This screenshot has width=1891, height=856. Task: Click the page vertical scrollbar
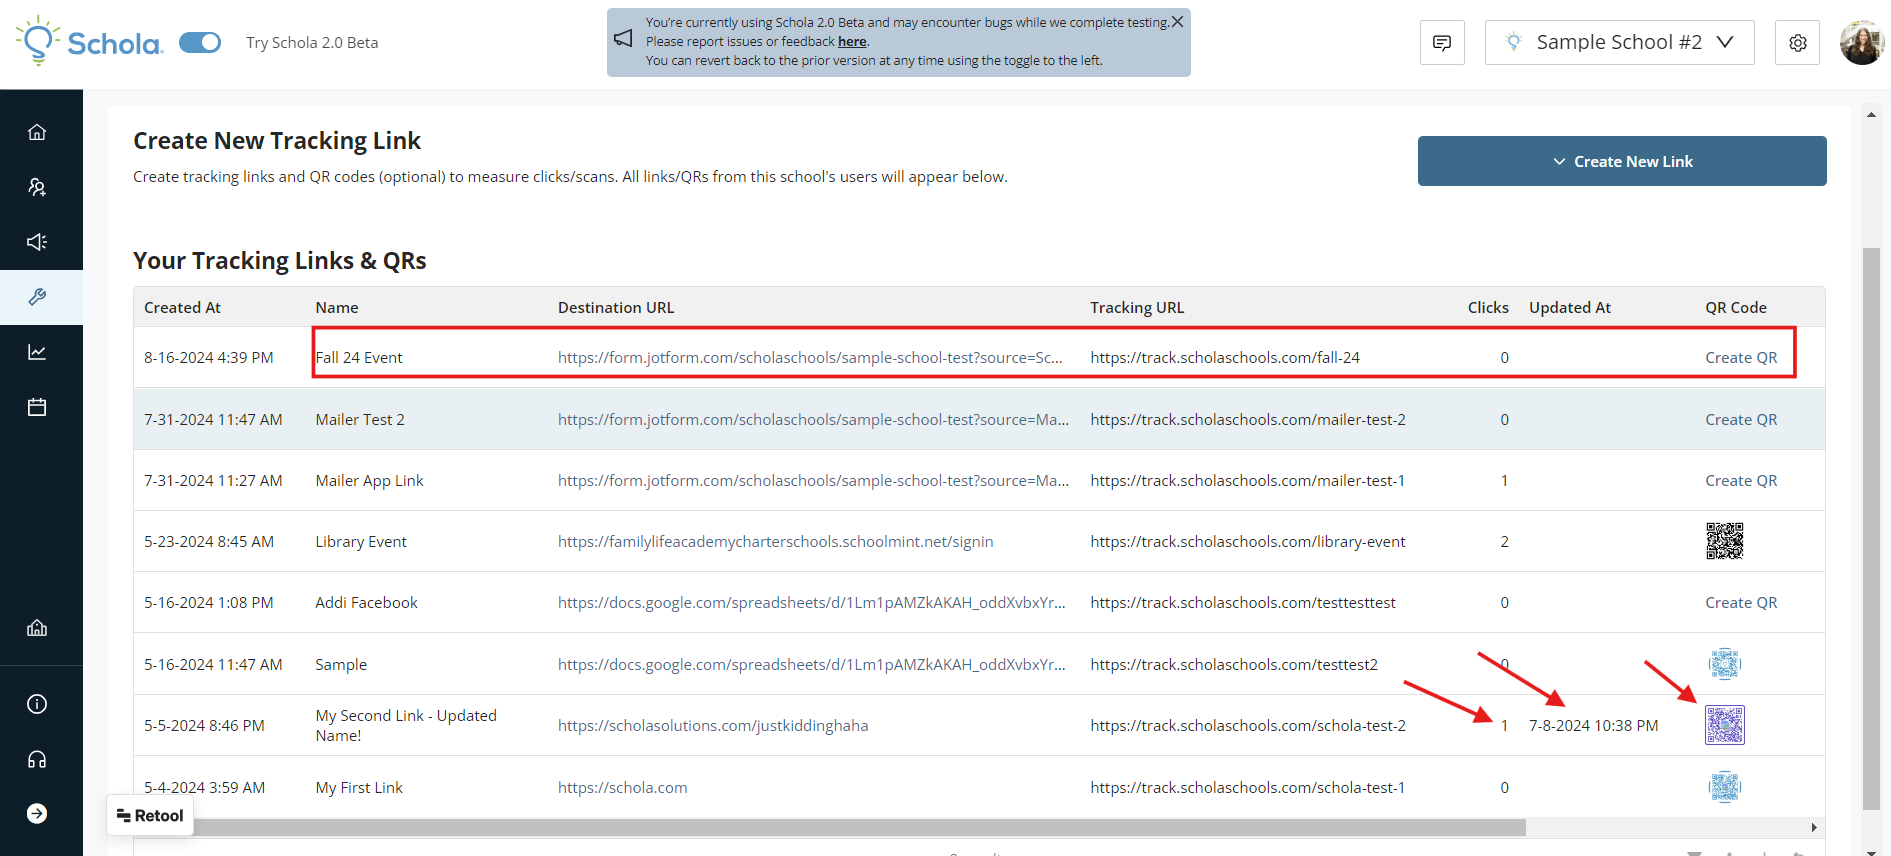[1871, 528]
